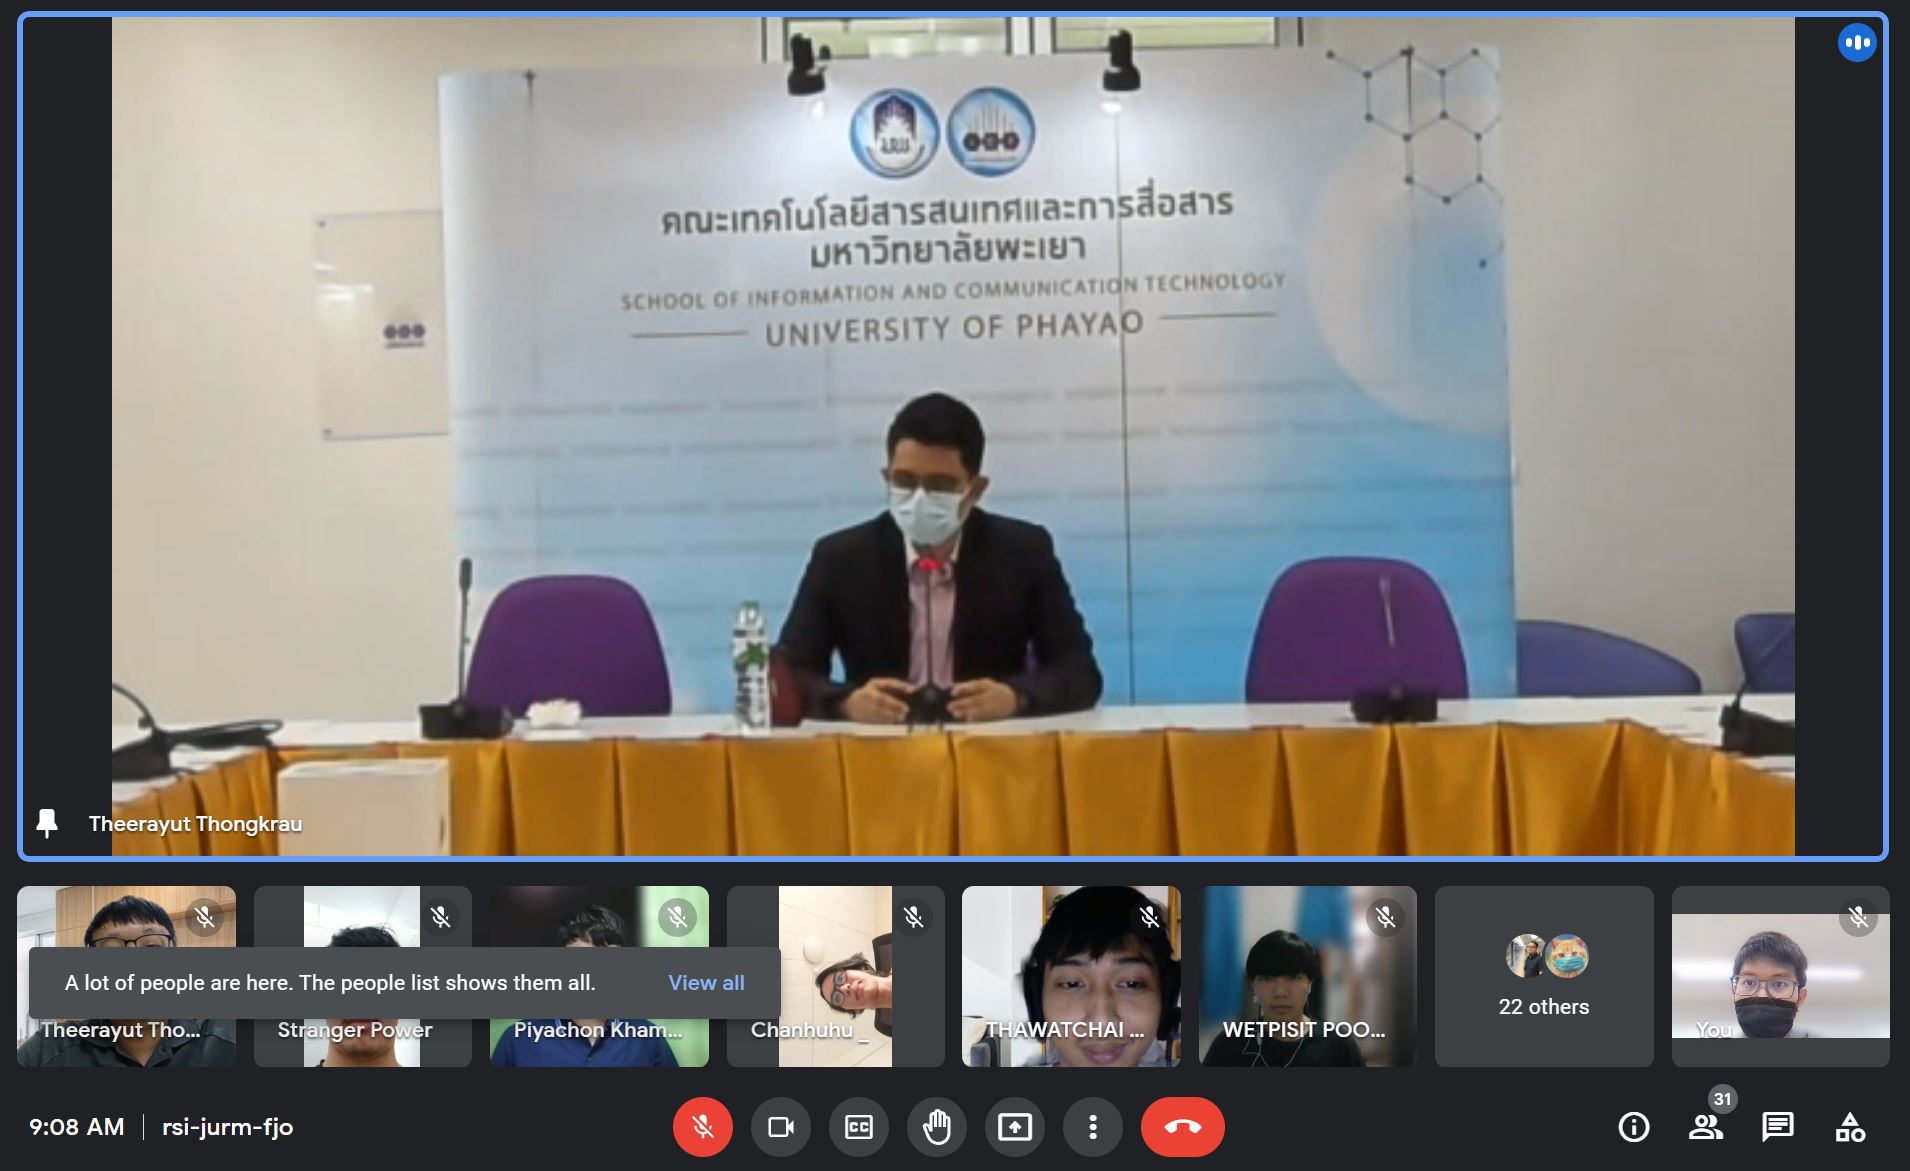The height and width of the screenshot is (1171, 1910).
Task: Unmute the microphone with red mic button
Action: 702,1127
